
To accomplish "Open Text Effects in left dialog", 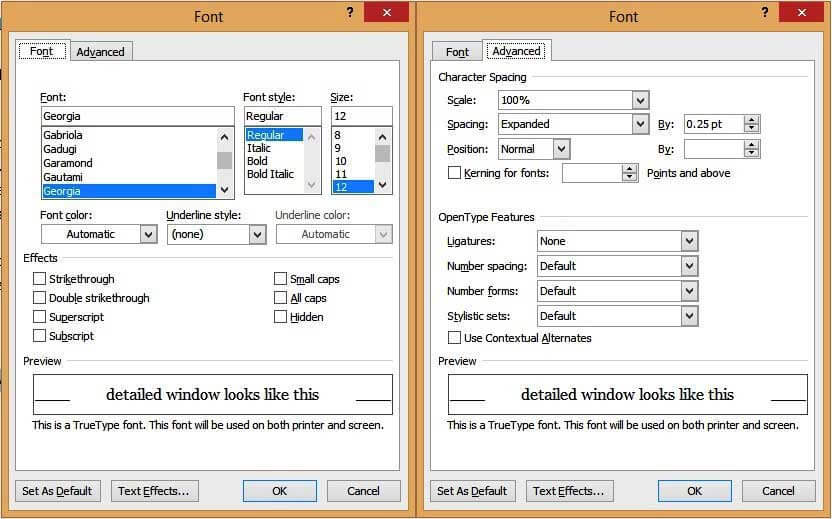I will click(x=154, y=491).
